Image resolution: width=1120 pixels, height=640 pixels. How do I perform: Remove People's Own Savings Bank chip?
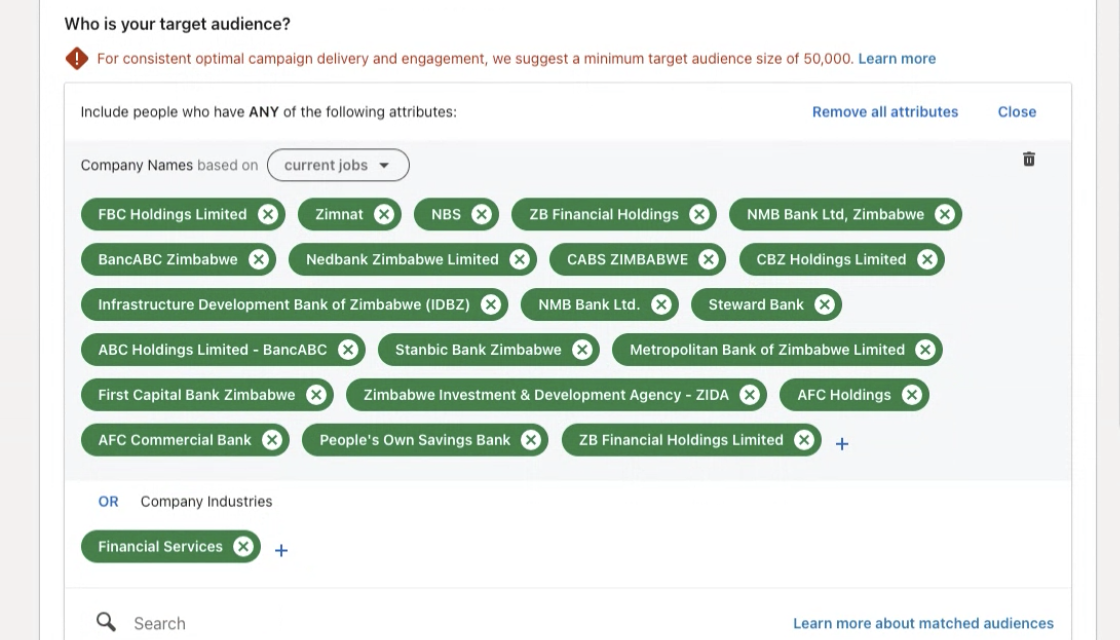pyautogui.click(x=531, y=440)
